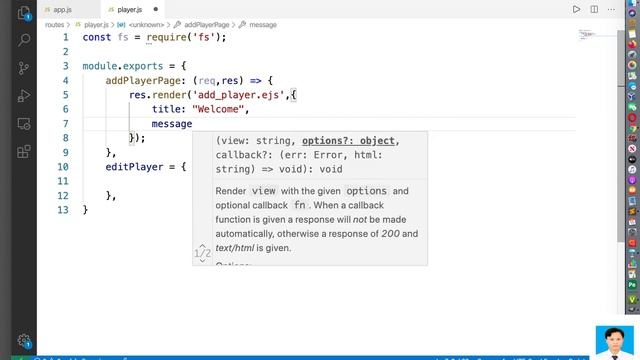640x360 pixels.
Task: Show previous signature in parameter hint
Action: (x=202, y=246)
